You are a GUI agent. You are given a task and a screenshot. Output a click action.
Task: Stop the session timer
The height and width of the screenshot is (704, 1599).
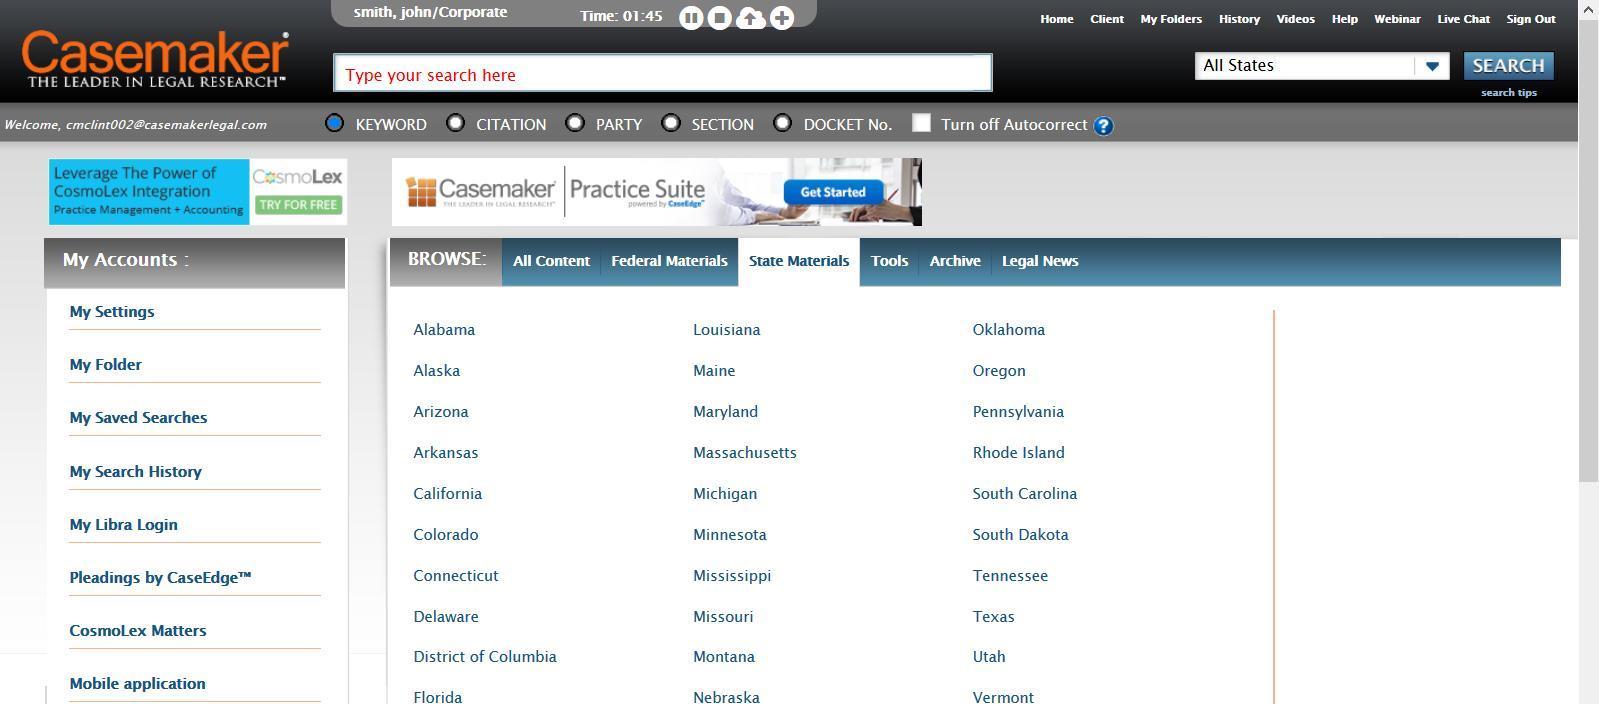click(x=720, y=18)
